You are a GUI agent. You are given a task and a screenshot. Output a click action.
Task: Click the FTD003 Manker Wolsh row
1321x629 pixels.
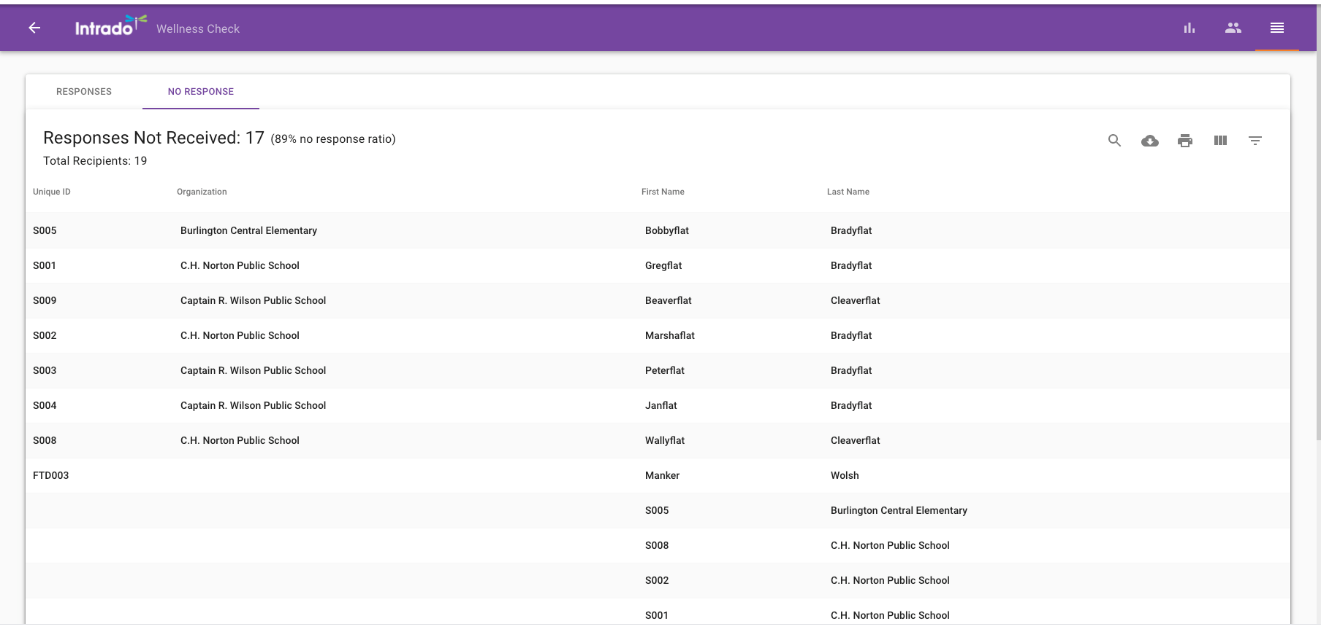(x=400, y=476)
